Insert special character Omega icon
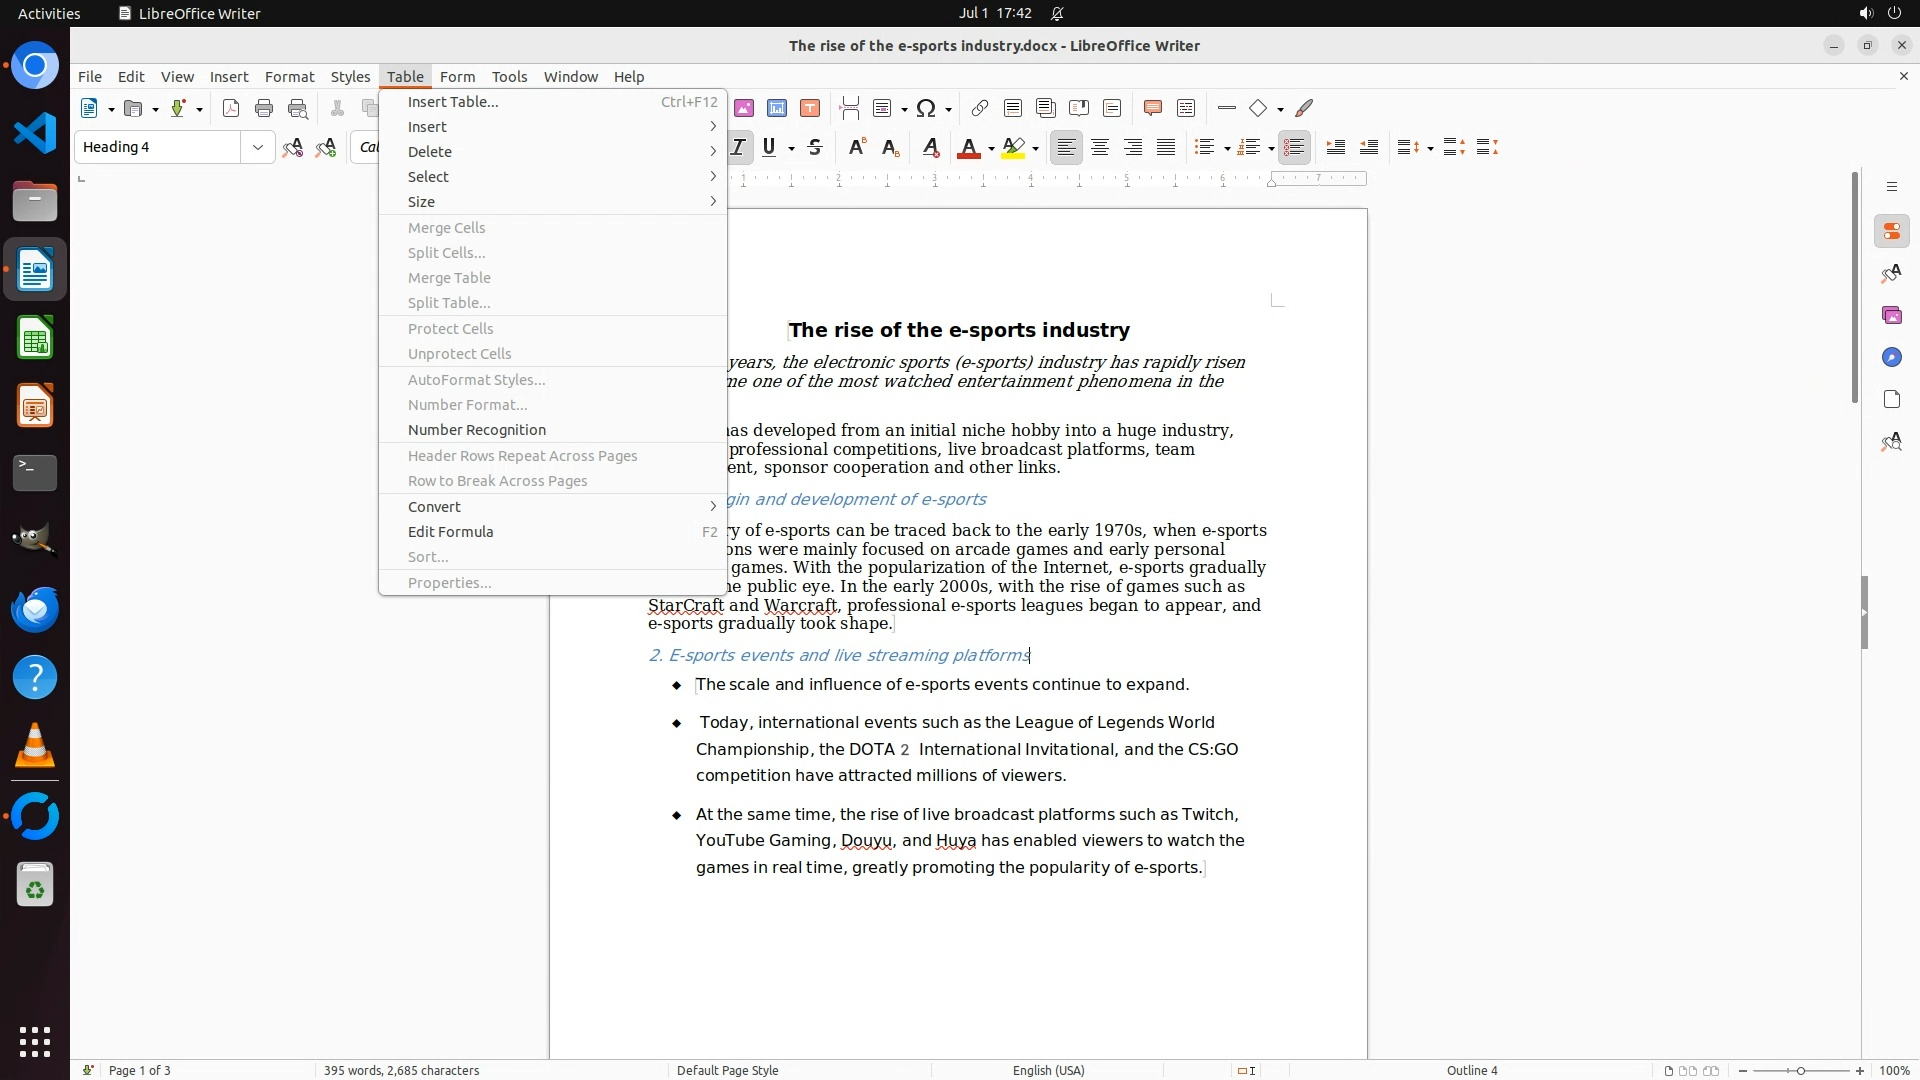 tap(926, 108)
